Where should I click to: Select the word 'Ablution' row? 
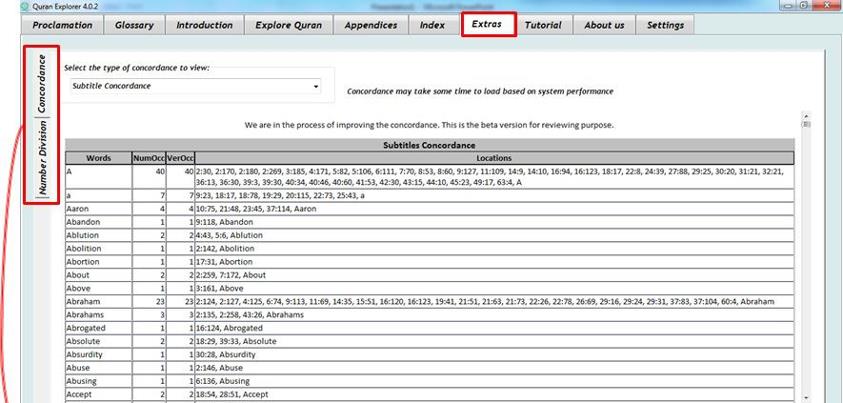430,235
